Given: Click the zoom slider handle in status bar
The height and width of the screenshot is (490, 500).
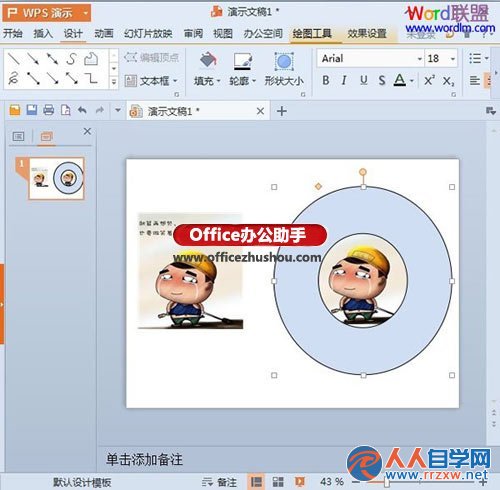Looking at the screenshot, I should click(x=387, y=482).
